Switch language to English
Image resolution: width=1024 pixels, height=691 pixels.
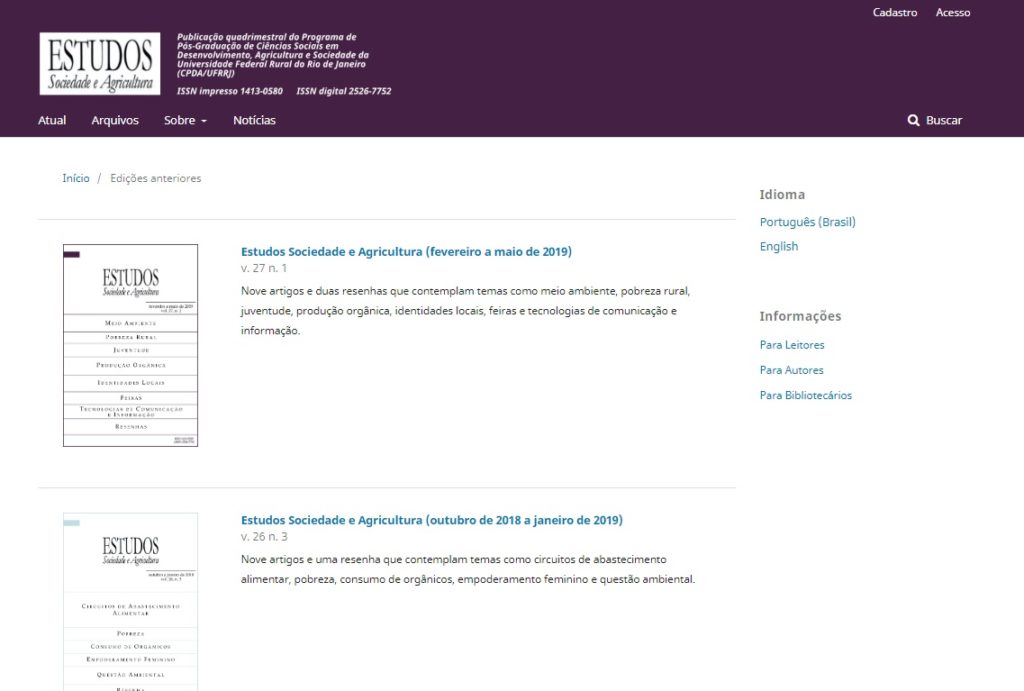point(778,246)
